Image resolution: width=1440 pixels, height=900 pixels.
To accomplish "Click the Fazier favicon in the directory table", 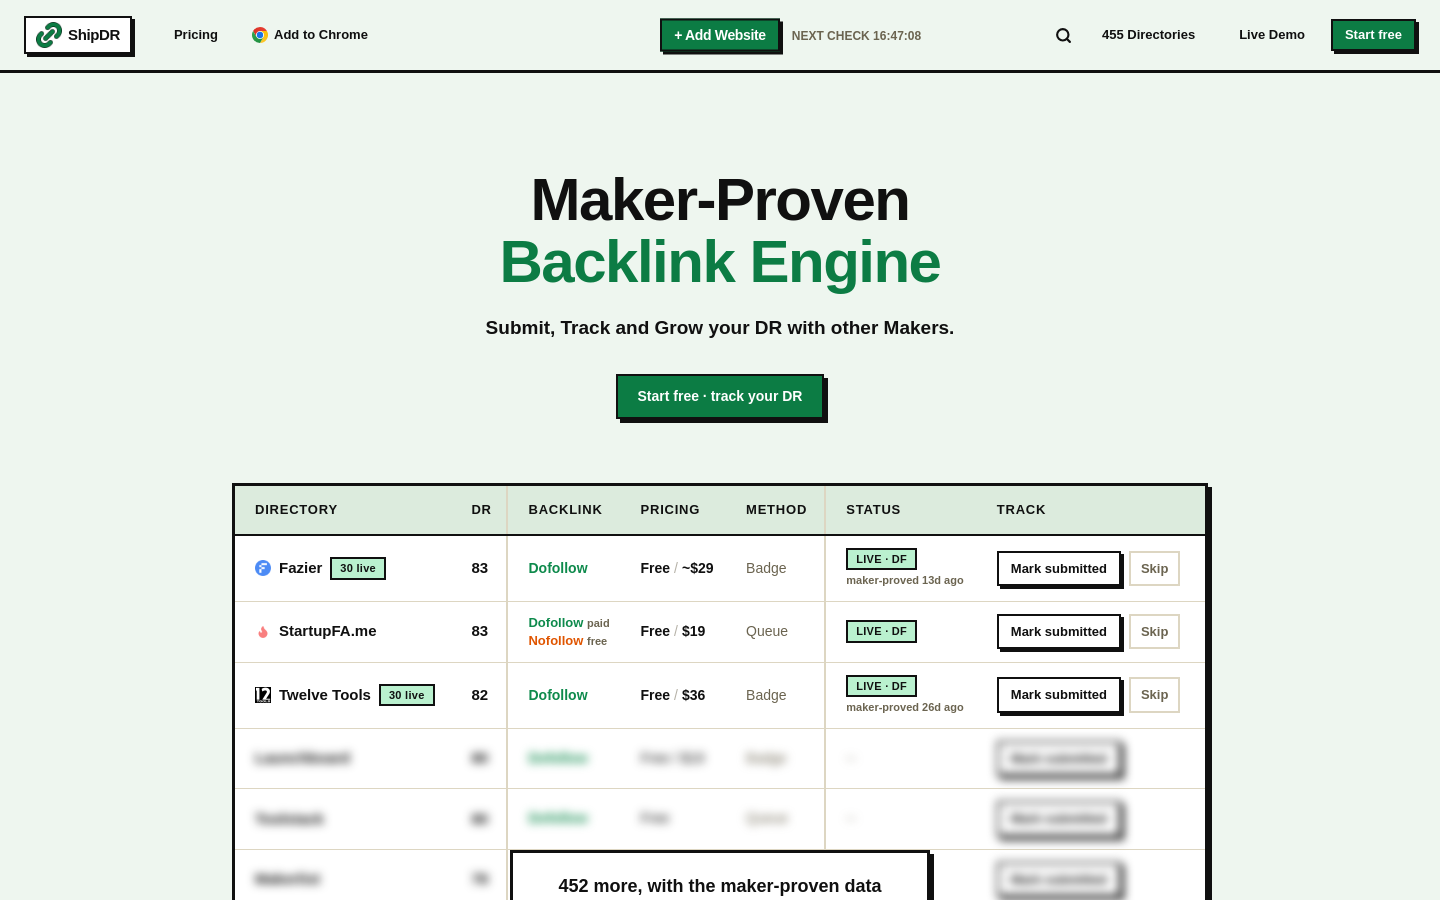I will tap(263, 568).
